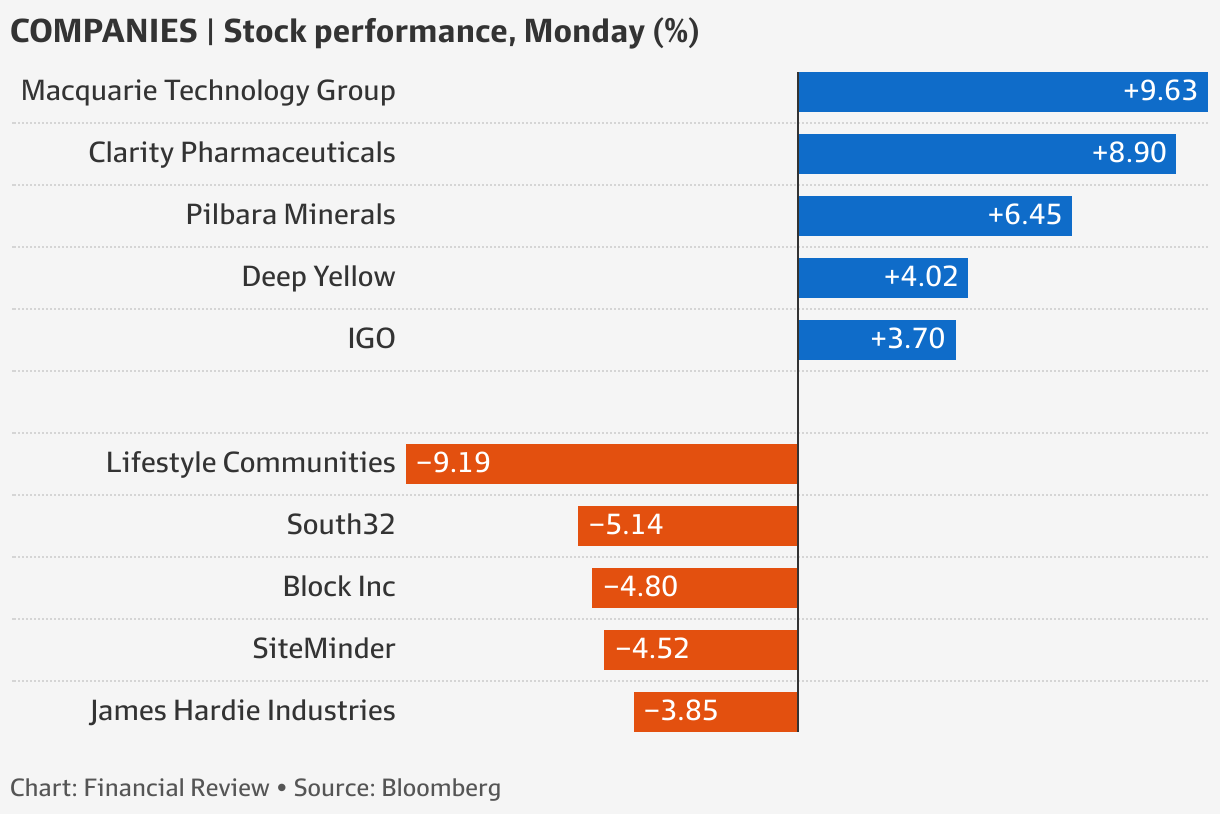1220x814 pixels.
Task: Click the South32 −5.14 bar
Action: pos(688,526)
